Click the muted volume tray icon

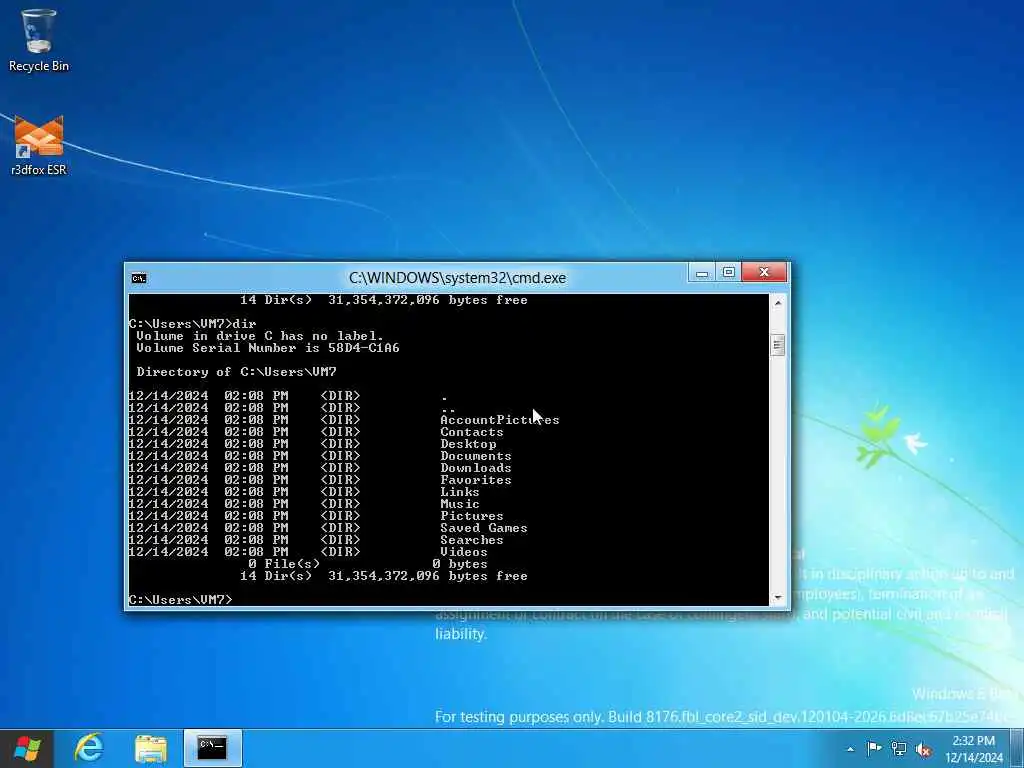click(923, 749)
